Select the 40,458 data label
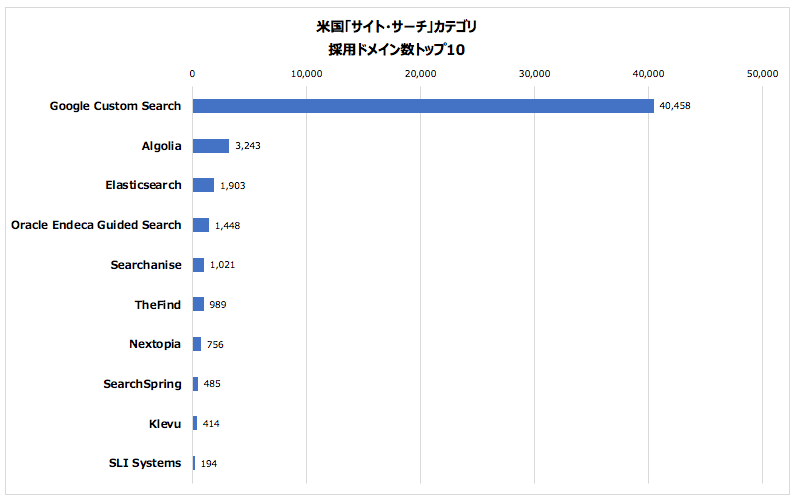This screenshot has height=501, width=798. tap(675, 106)
